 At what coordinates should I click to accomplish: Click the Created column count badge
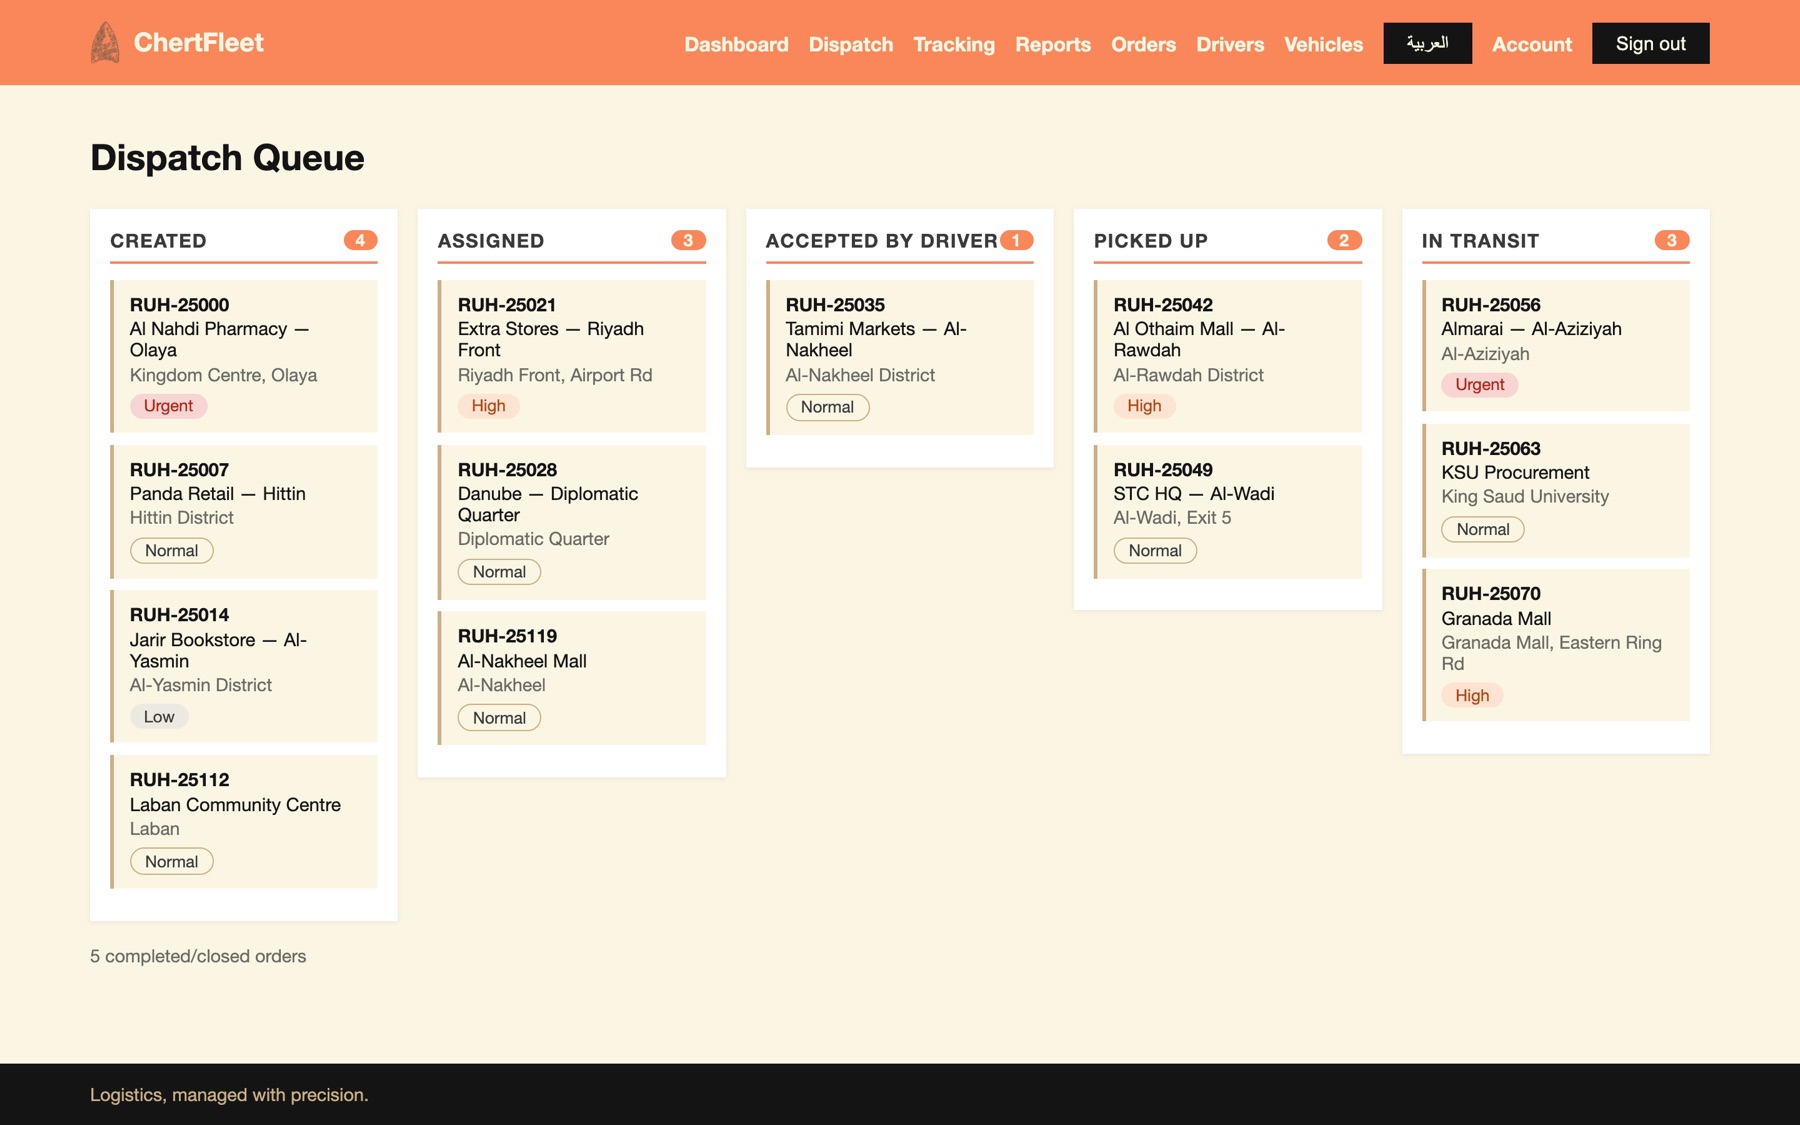[360, 240]
